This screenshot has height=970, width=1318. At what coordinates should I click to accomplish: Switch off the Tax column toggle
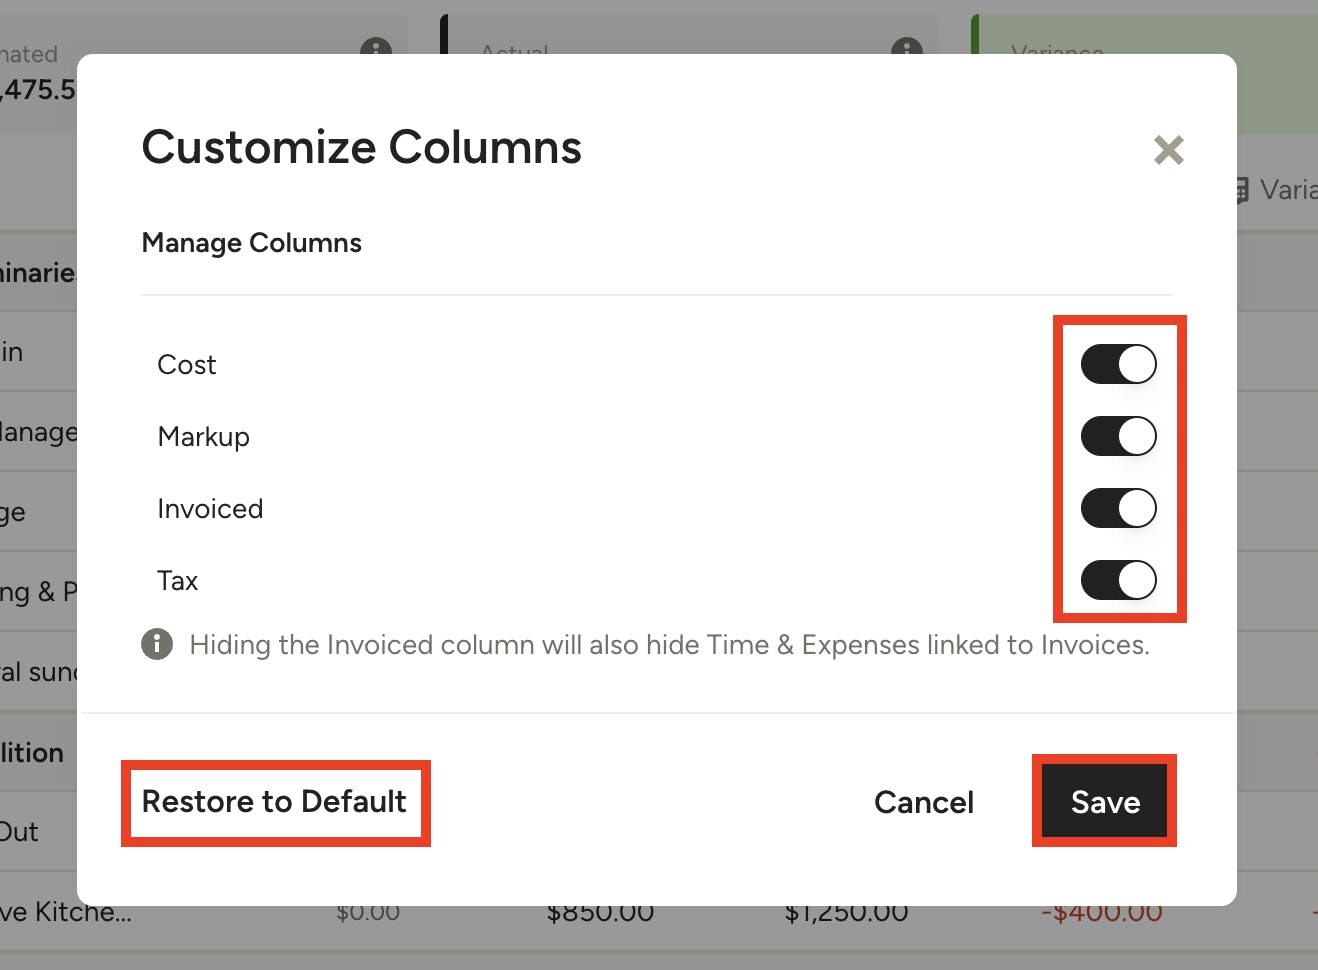coord(1118,580)
